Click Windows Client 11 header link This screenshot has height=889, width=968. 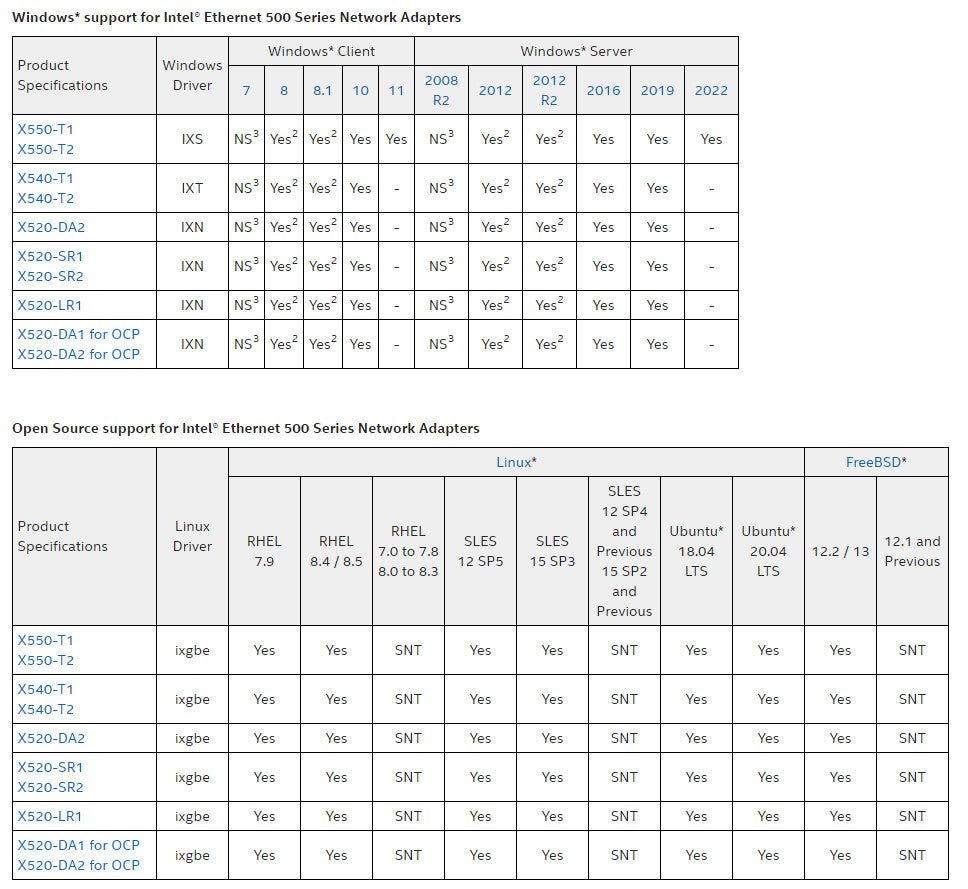396,91
